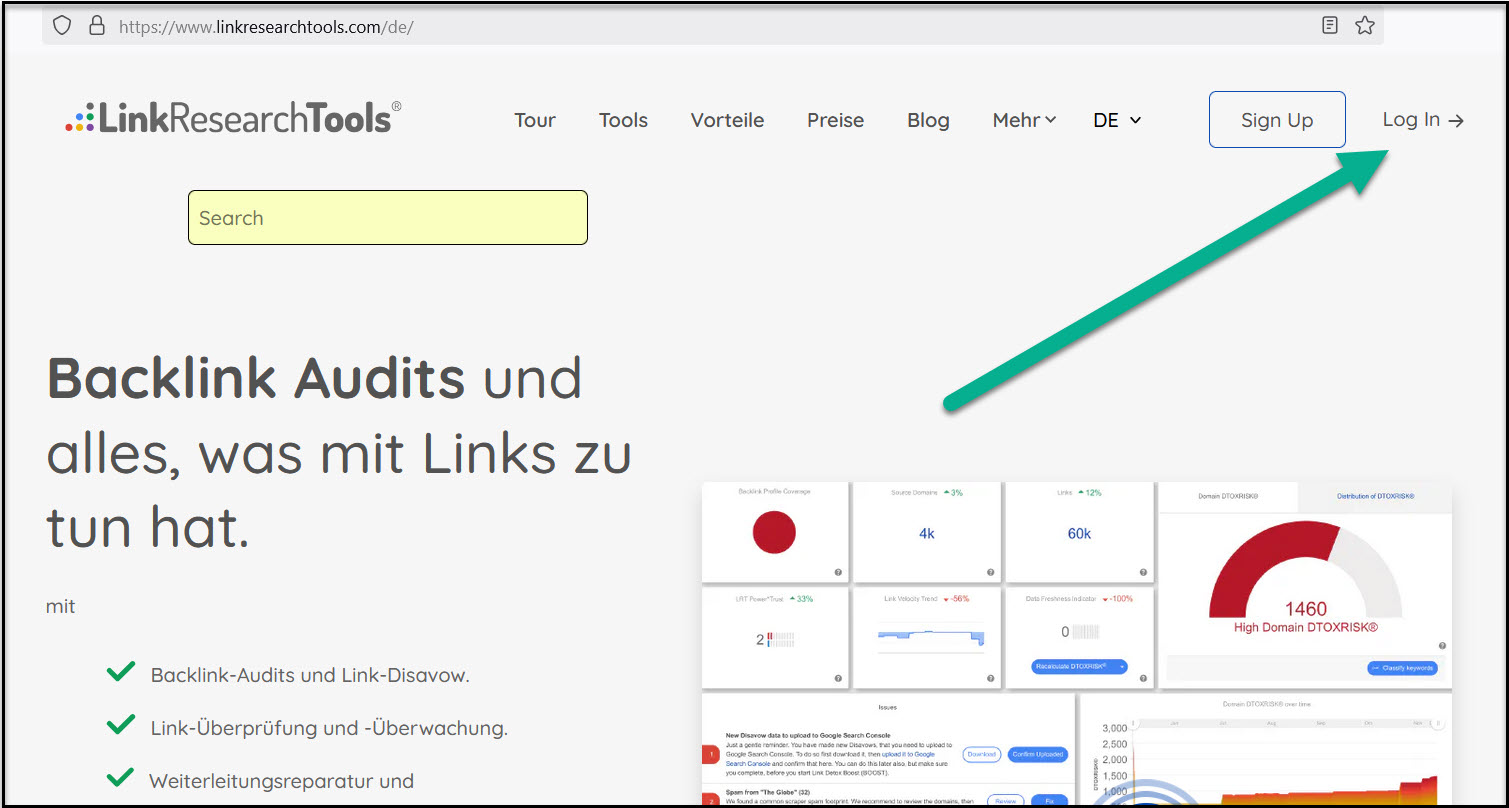Image resolution: width=1509 pixels, height=808 pixels.
Task: Switch to Domain DTOXRISK tab
Action: coord(1228,496)
